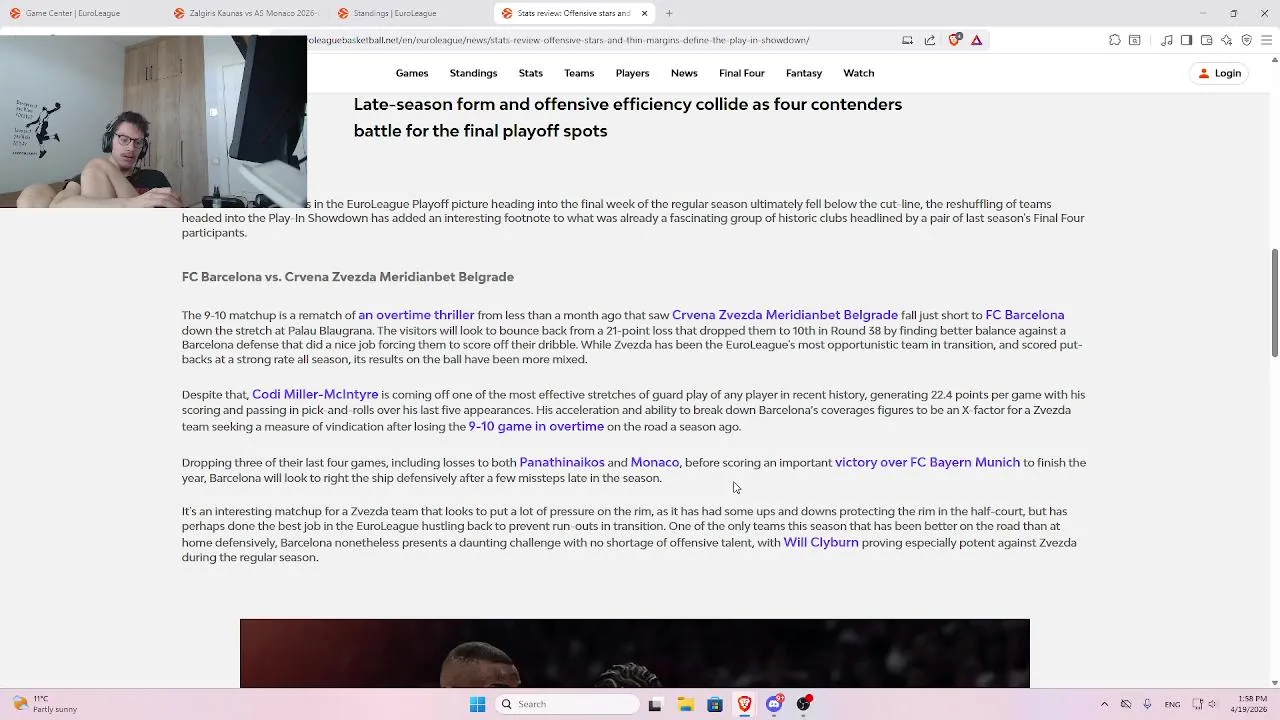Switch to Zalgiris Kaunas vs AS Monaco tab
This screenshot has width=1280, height=720.
click(x=245, y=13)
